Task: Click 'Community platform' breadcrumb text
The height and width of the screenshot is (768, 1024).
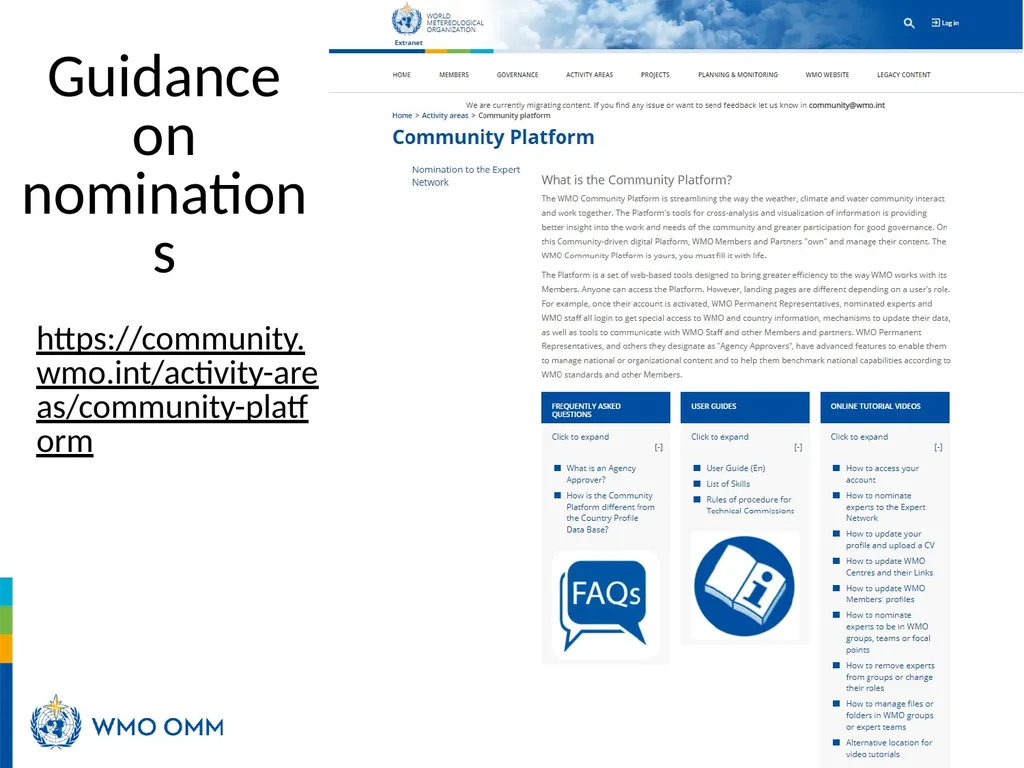Action: pos(514,116)
